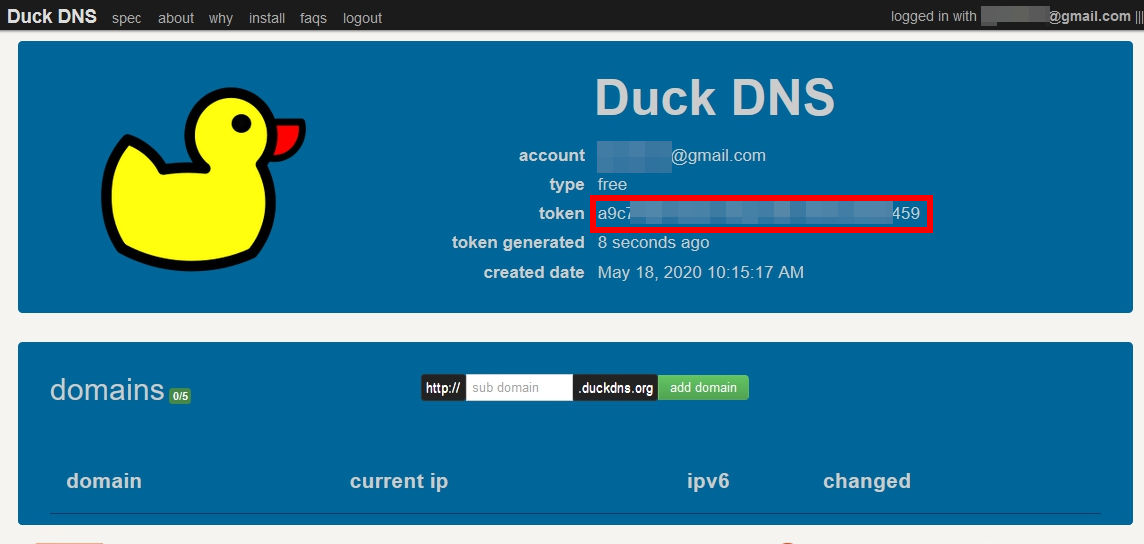Click the 0/5 domains count badge

coord(180,396)
